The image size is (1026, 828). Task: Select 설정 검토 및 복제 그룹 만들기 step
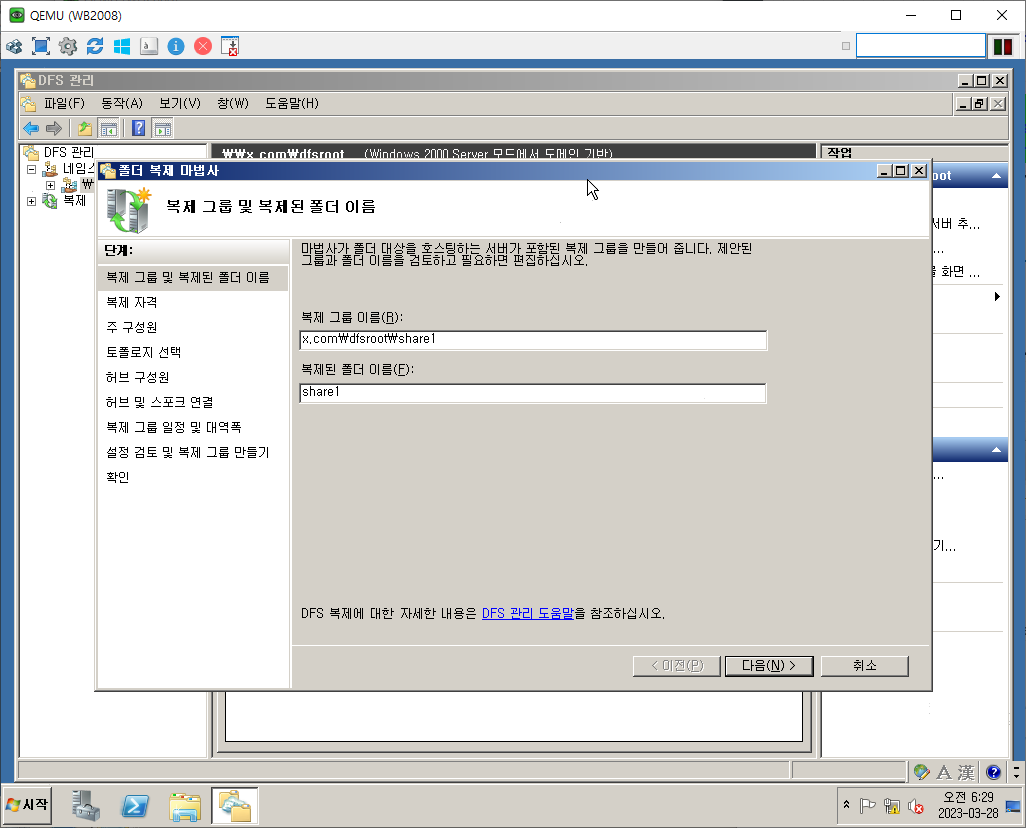click(187, 452)
